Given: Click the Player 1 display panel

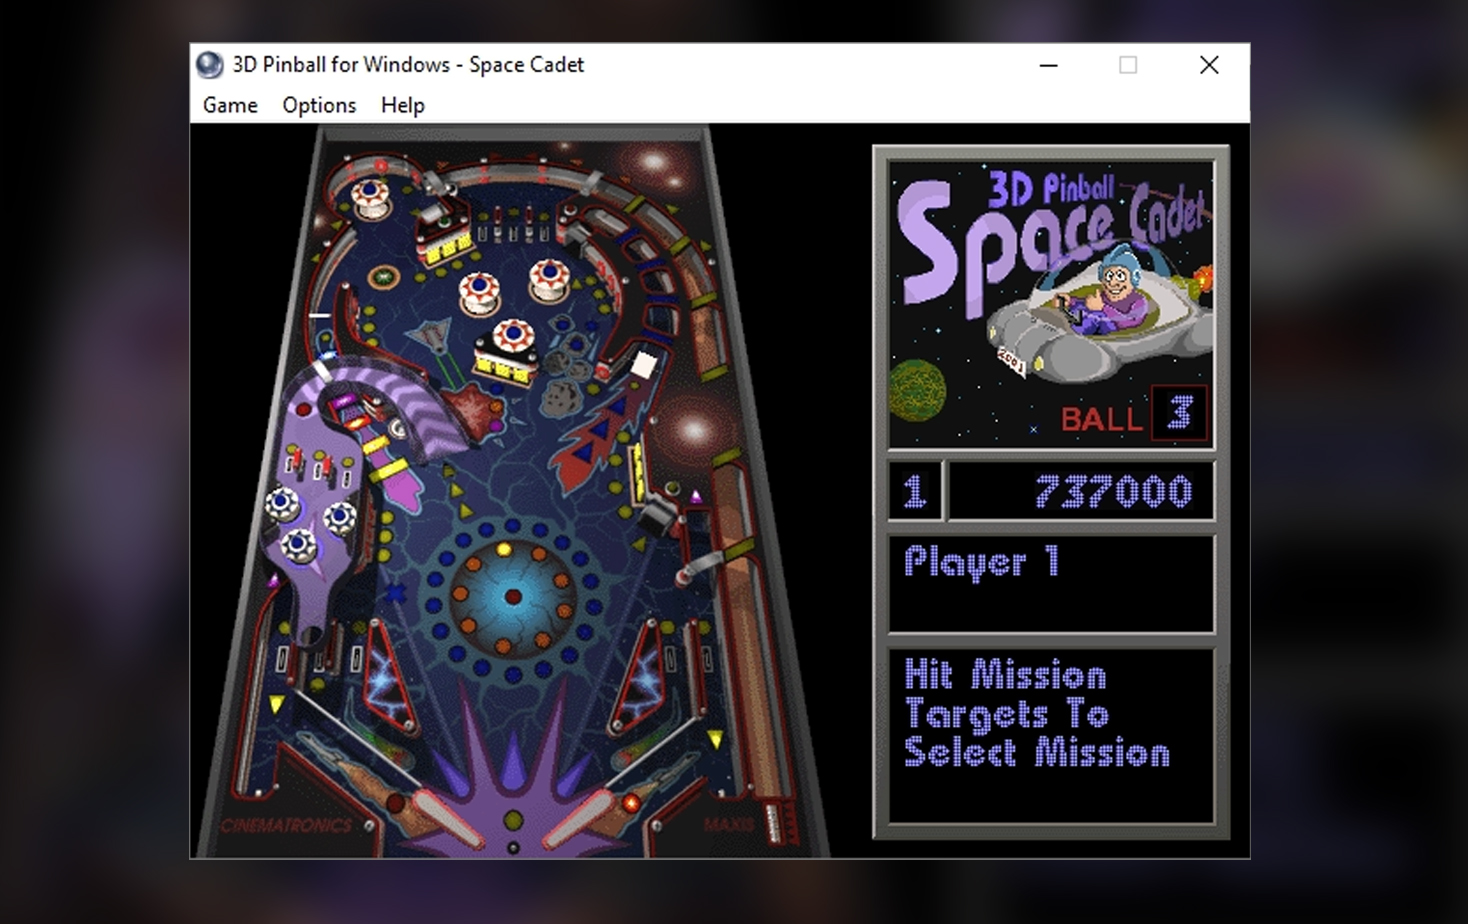Looking at the screenshot, I should pos(1050,582).
